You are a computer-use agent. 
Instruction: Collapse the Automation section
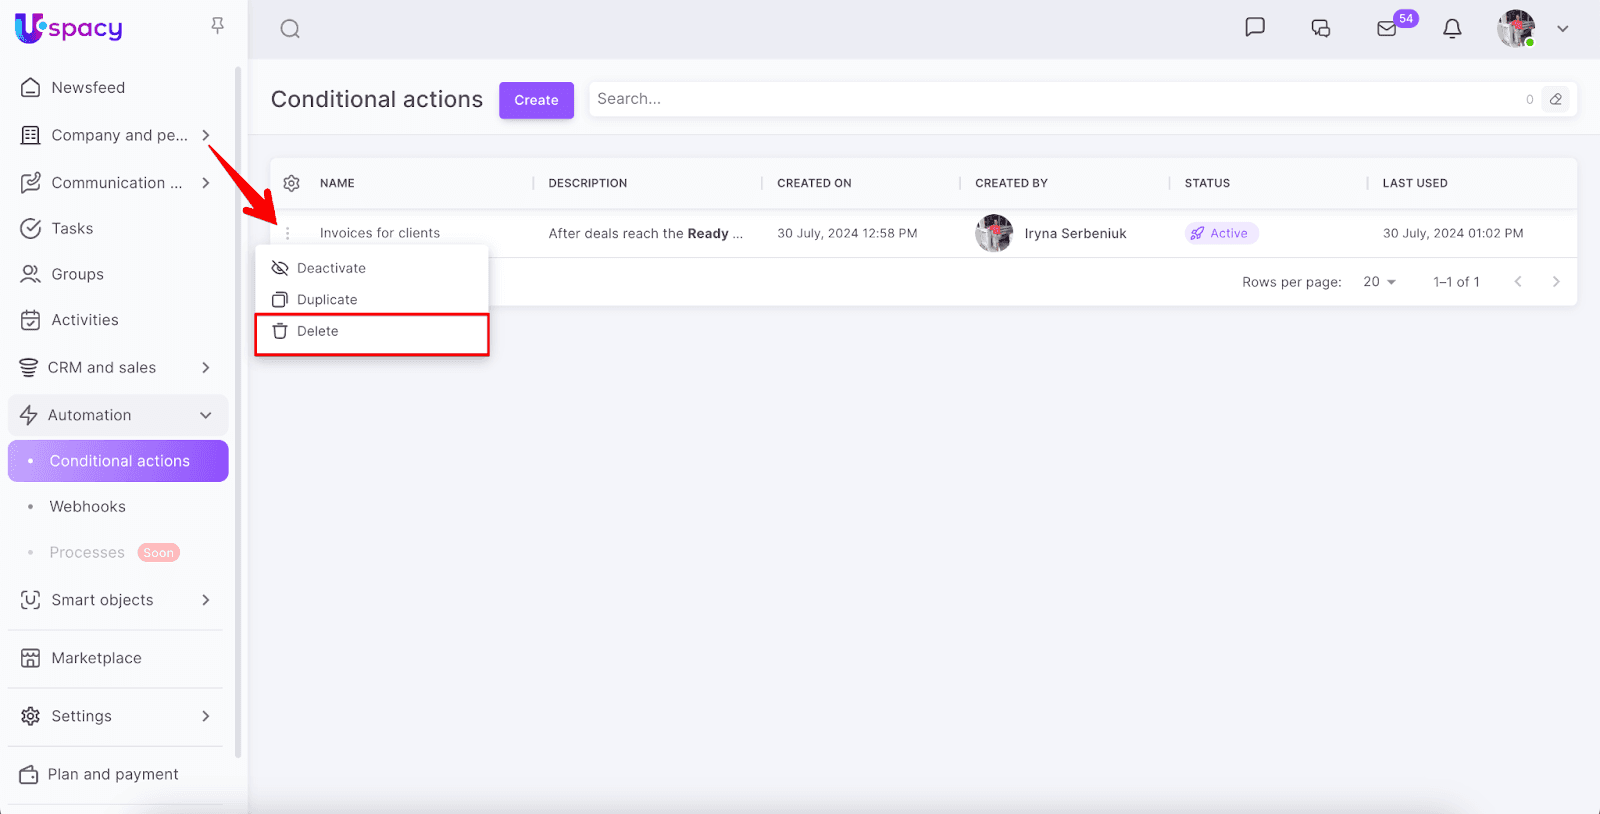tap(205, 415)
